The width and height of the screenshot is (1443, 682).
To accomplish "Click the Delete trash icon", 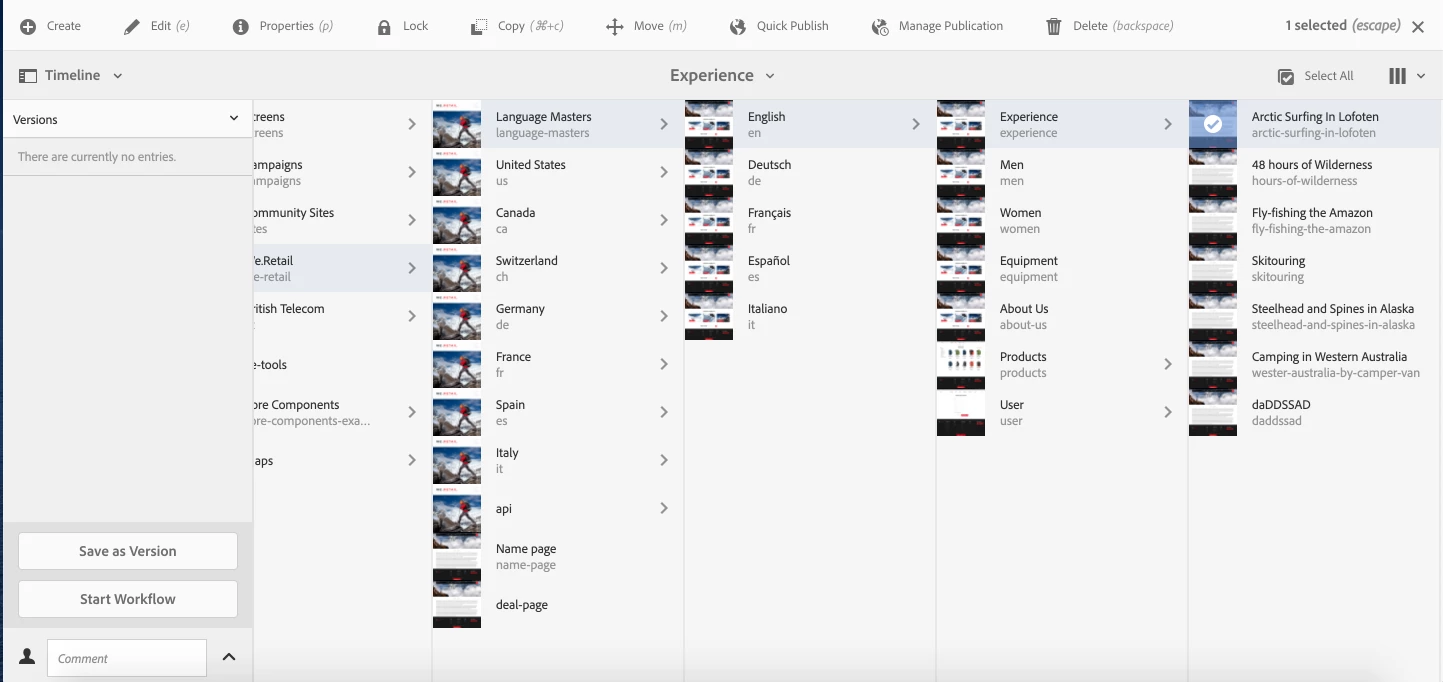I will (x=1054, y=26).
